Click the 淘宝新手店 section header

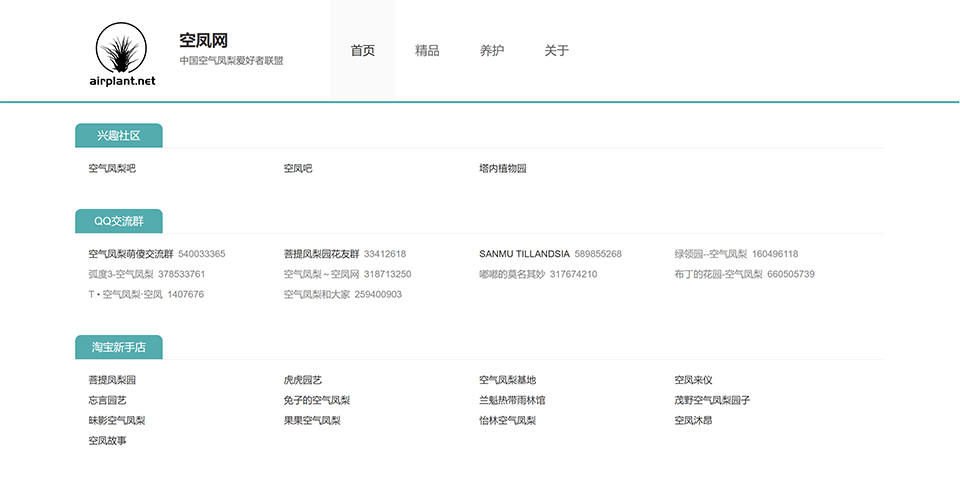(118, 347)
